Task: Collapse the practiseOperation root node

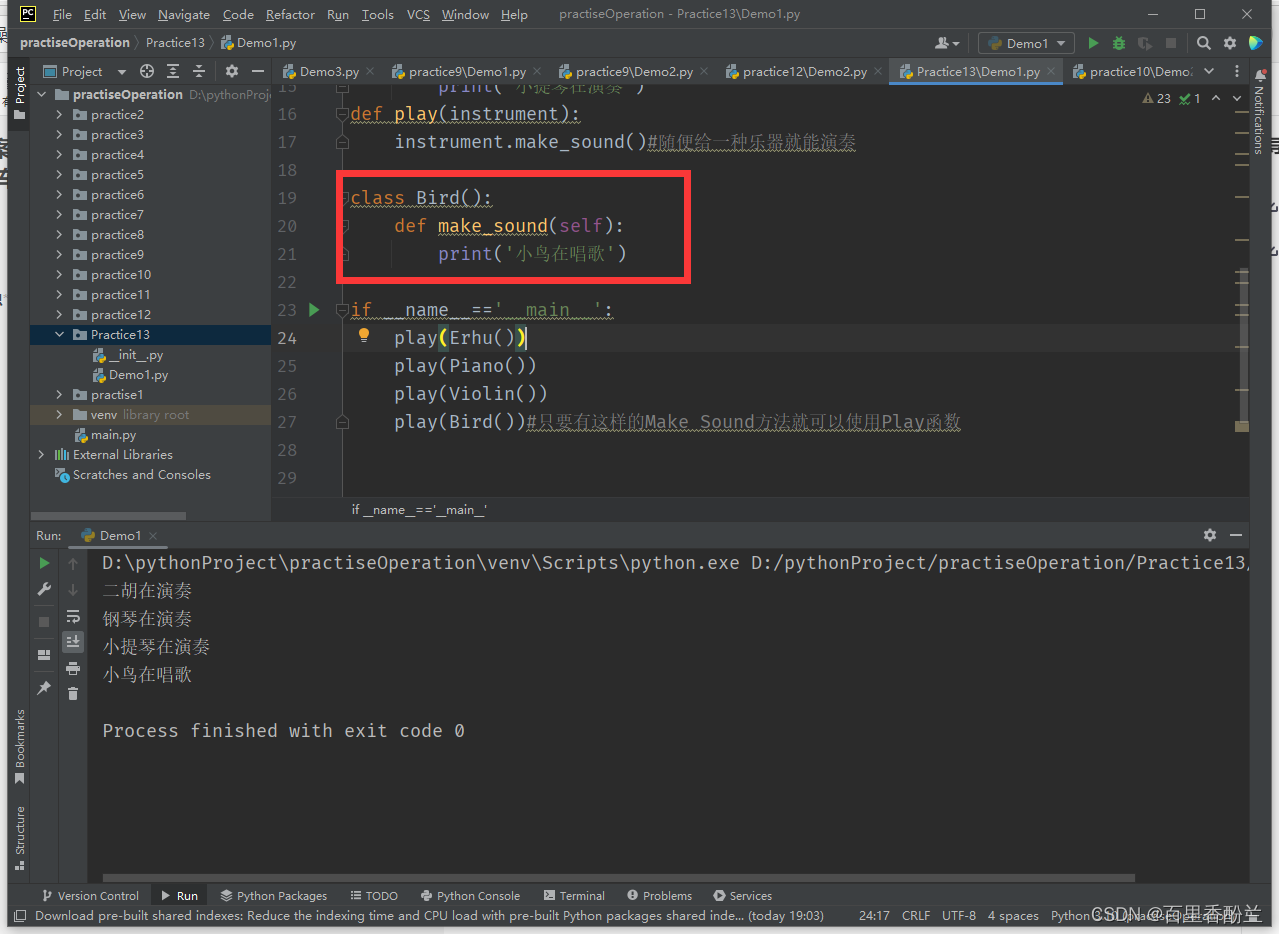Action: tap(41, 95)
